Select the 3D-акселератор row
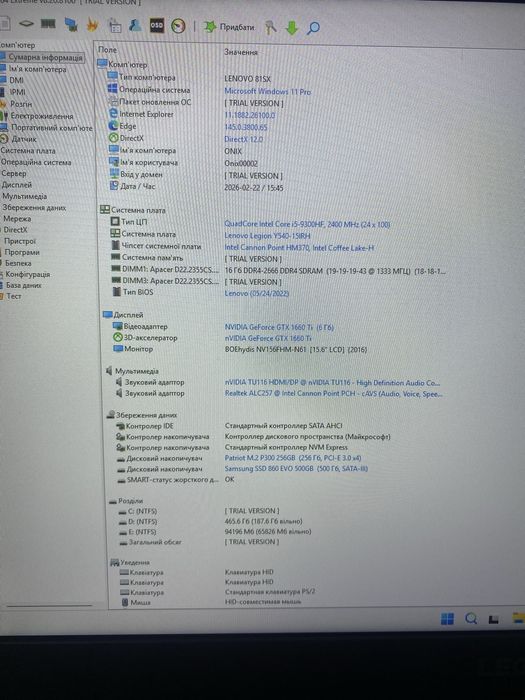525x700 pixels. click(212, 338)
